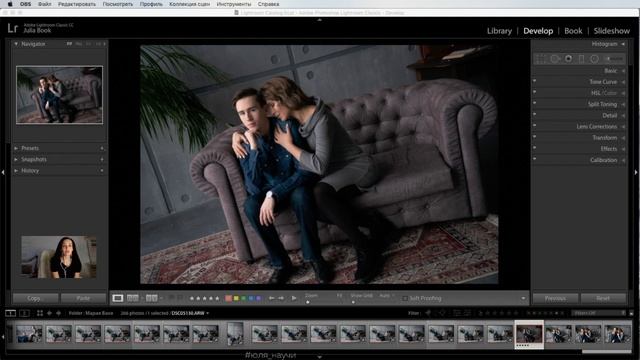The image size is (640, 360).
Task: Open the Filters Off dropdown
Action: click(598, 313)
